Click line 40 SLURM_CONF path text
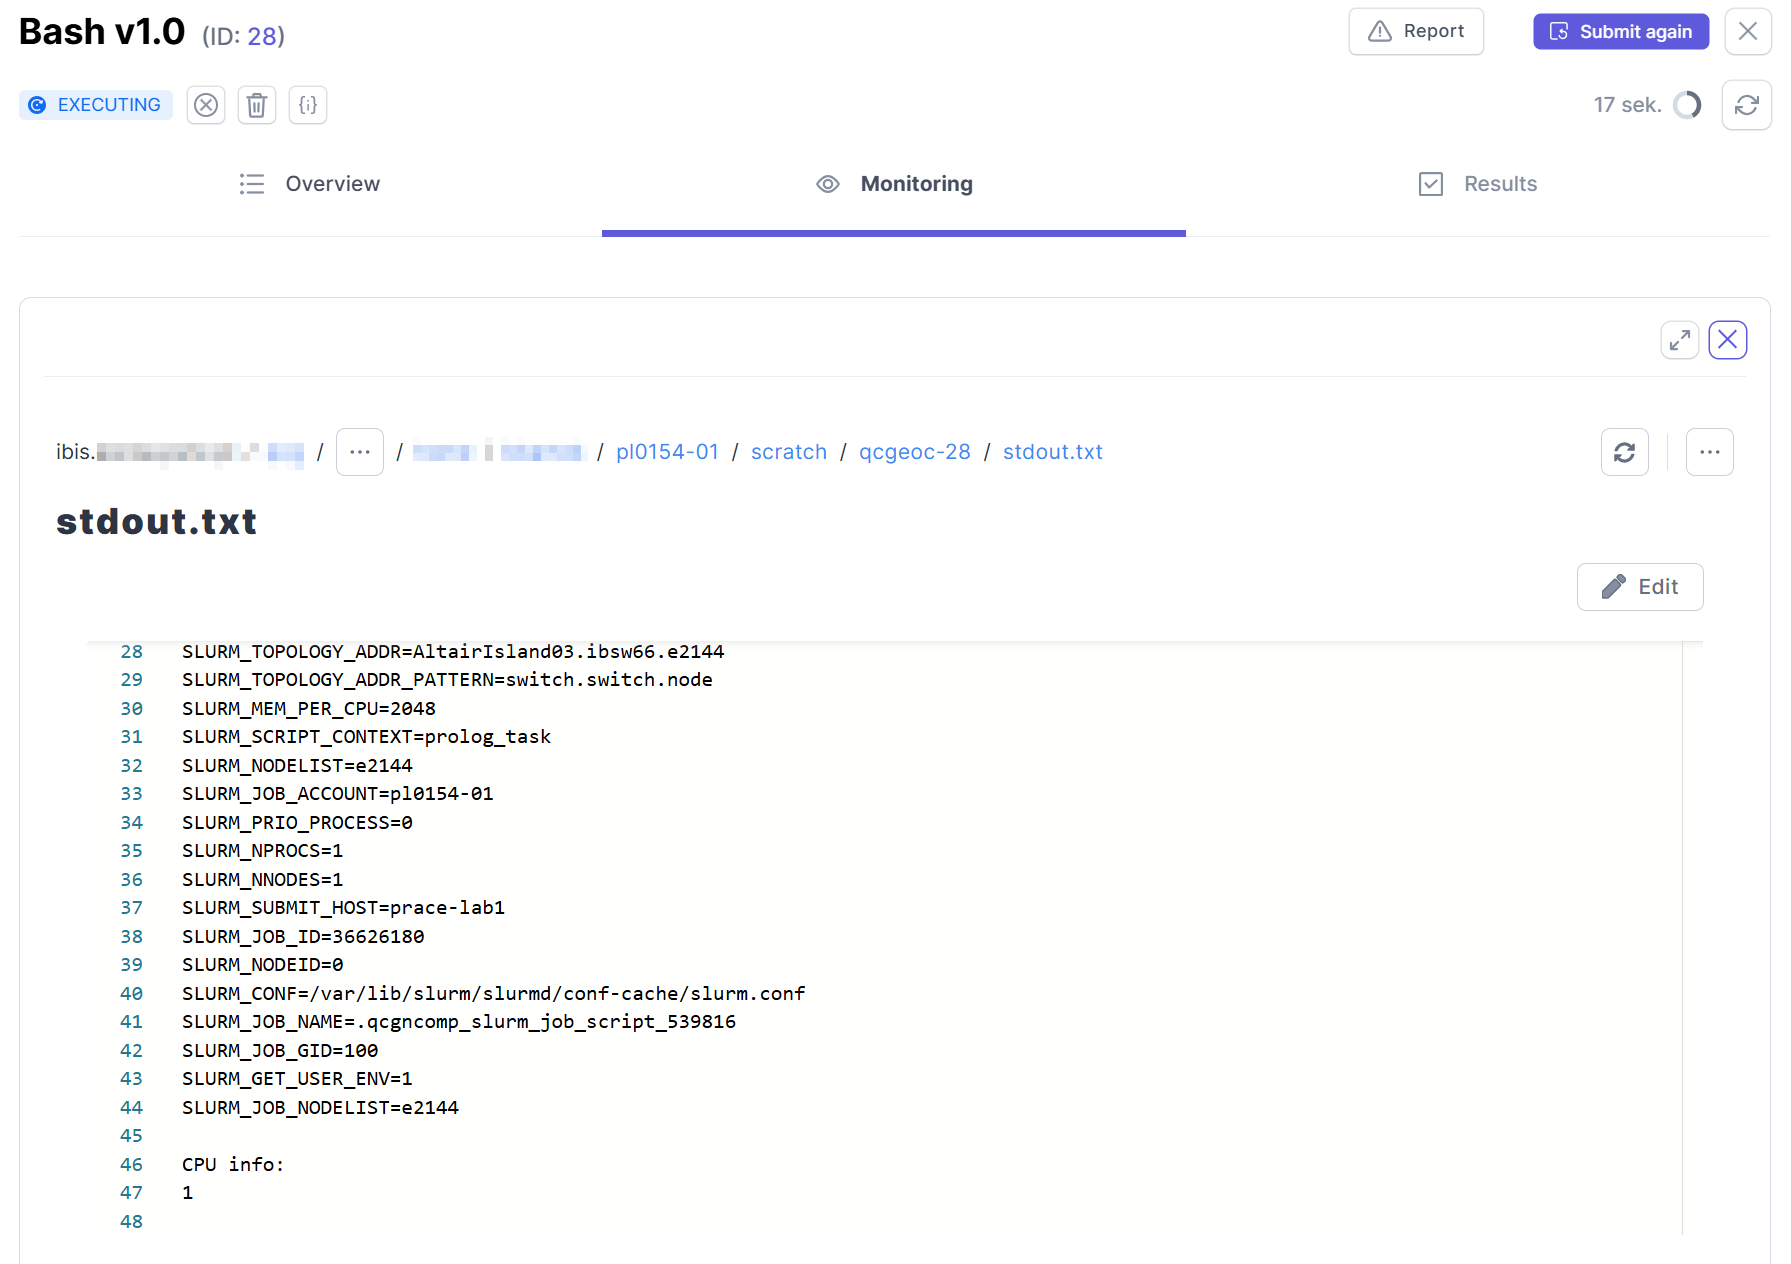 pyautogui.click(x=494, y=994)
